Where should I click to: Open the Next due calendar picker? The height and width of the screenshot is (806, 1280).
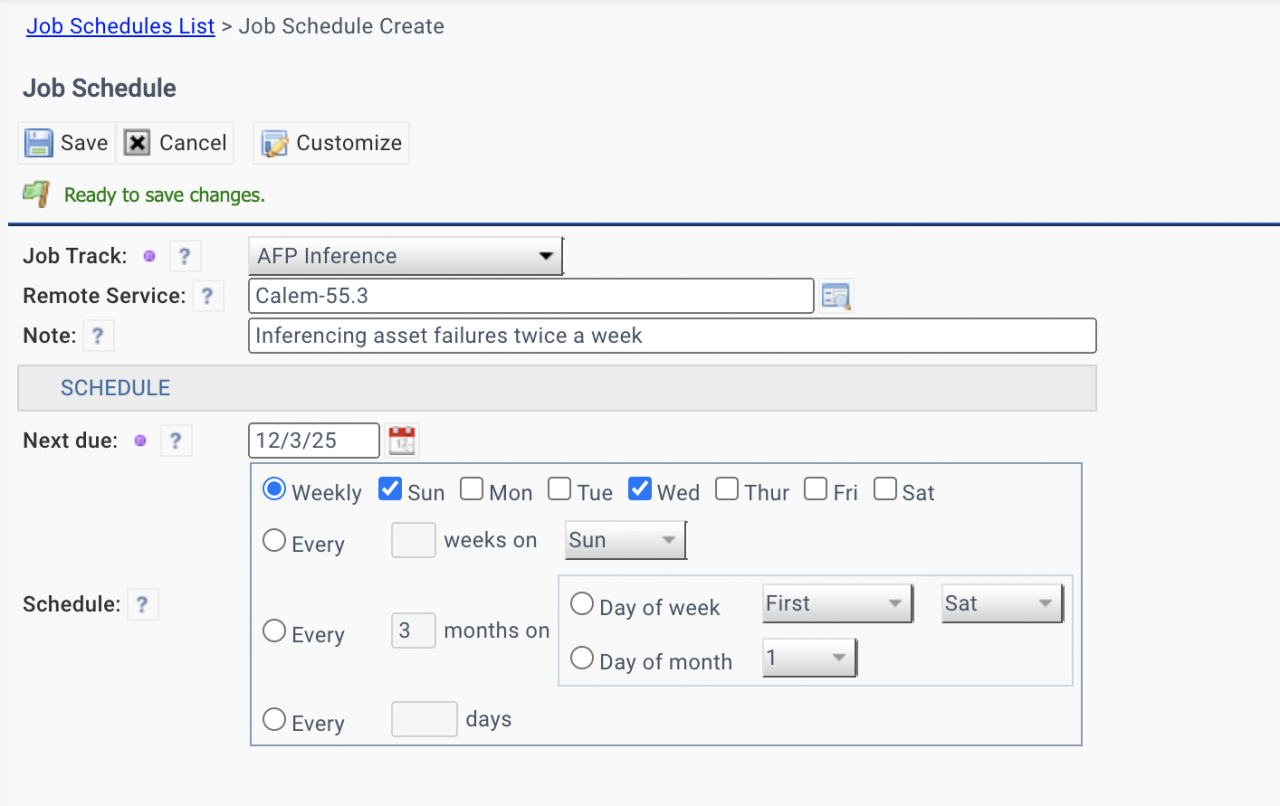(x=402, y=440)
